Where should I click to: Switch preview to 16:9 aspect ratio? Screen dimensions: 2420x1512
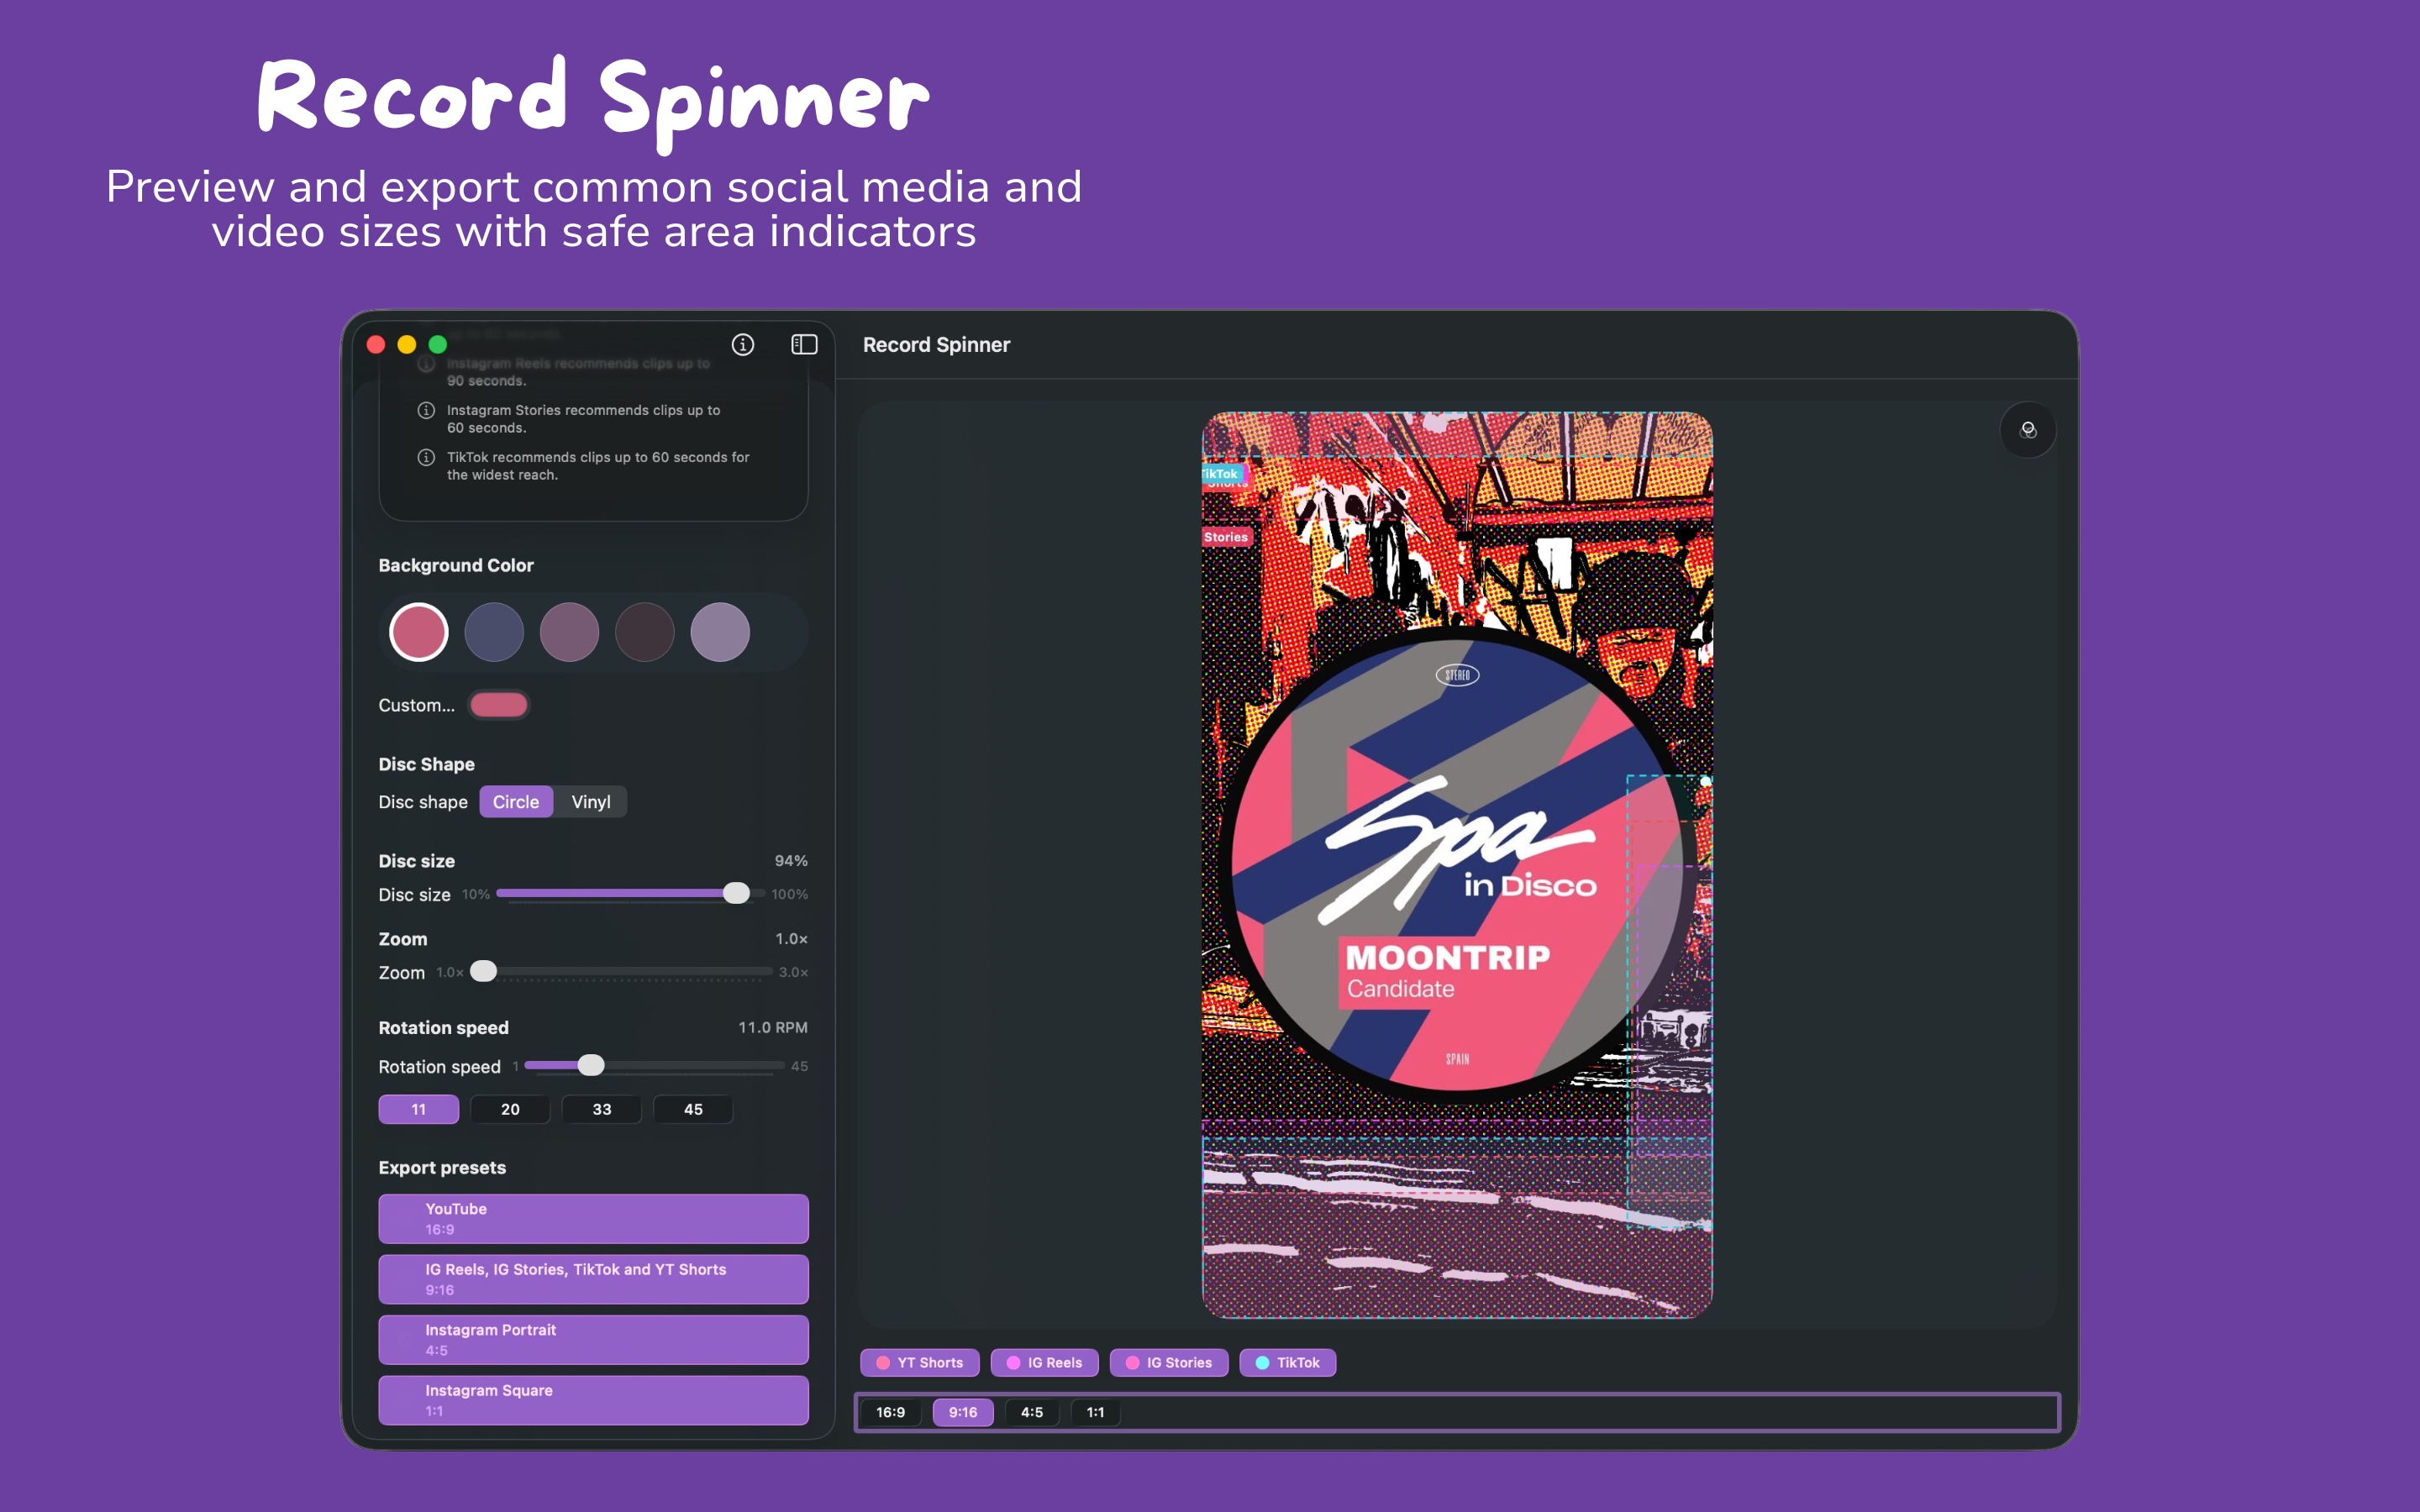click(890, 1412)
